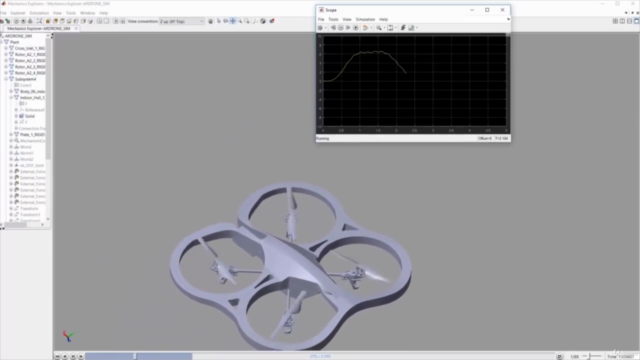
Task: Click the loop toggle icon at bottom right
Action: (x=560, y=357)
